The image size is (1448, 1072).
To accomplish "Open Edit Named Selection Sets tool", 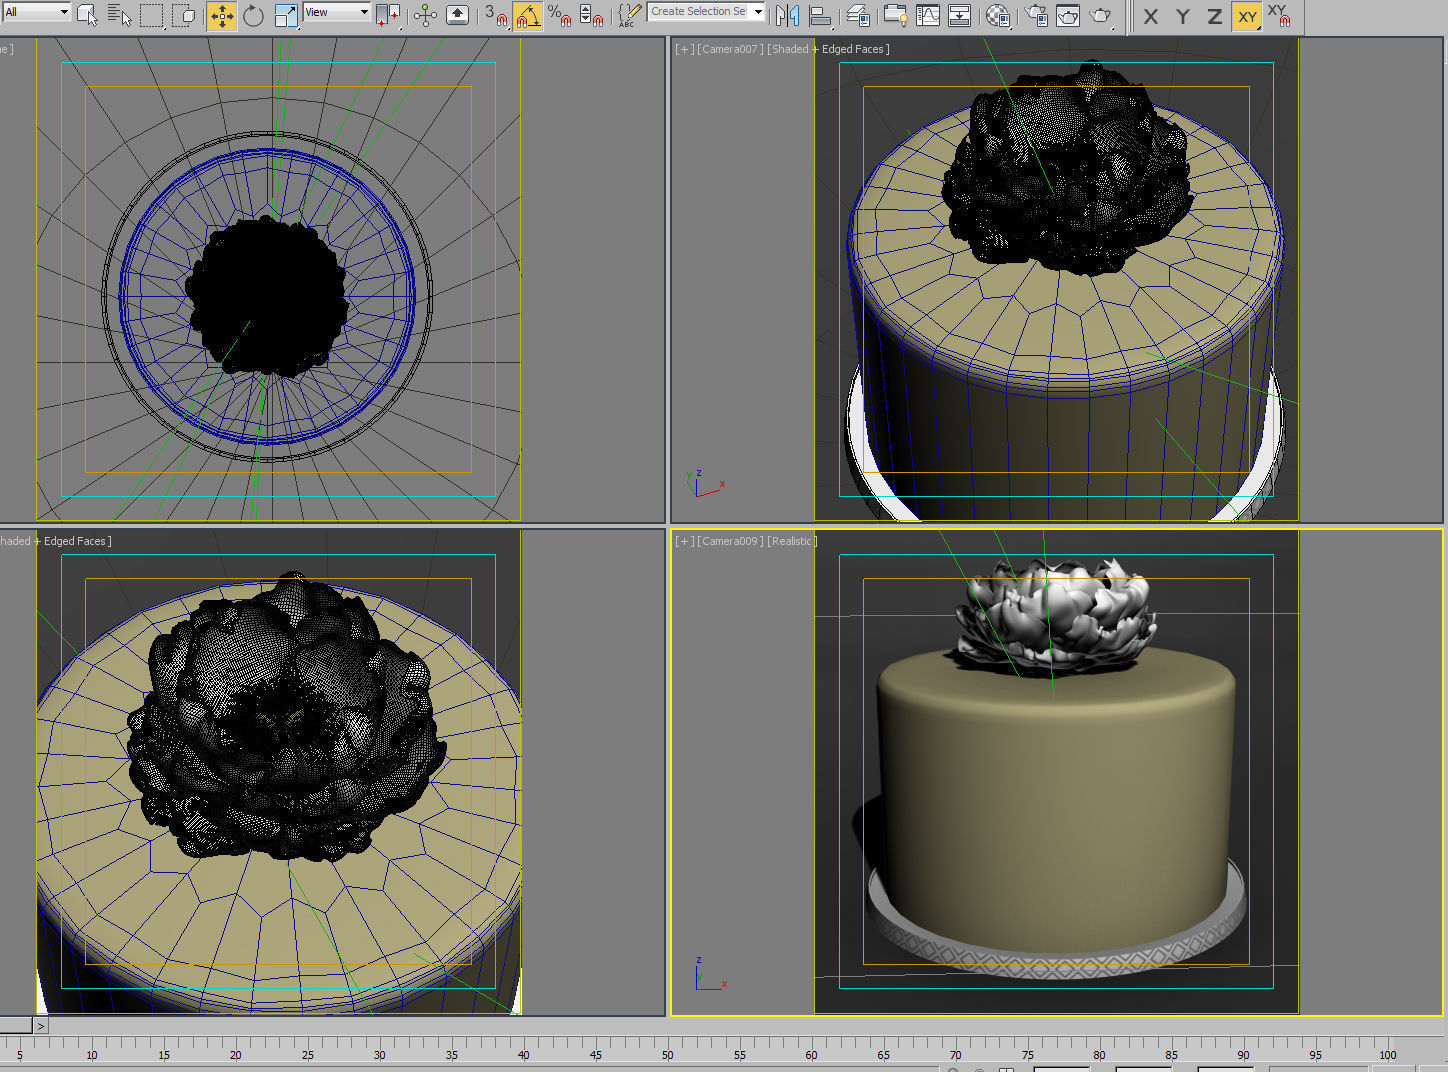I will pos(629,15).
